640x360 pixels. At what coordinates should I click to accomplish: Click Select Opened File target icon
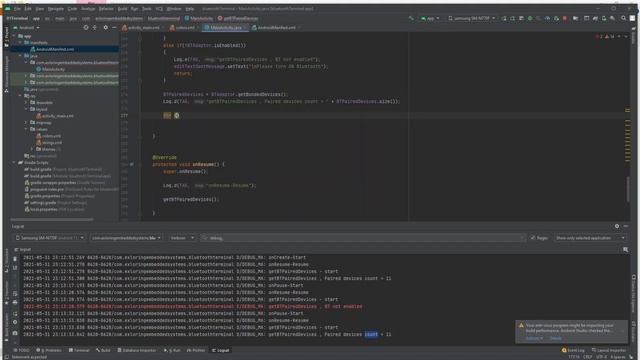(x=86, y=28)
